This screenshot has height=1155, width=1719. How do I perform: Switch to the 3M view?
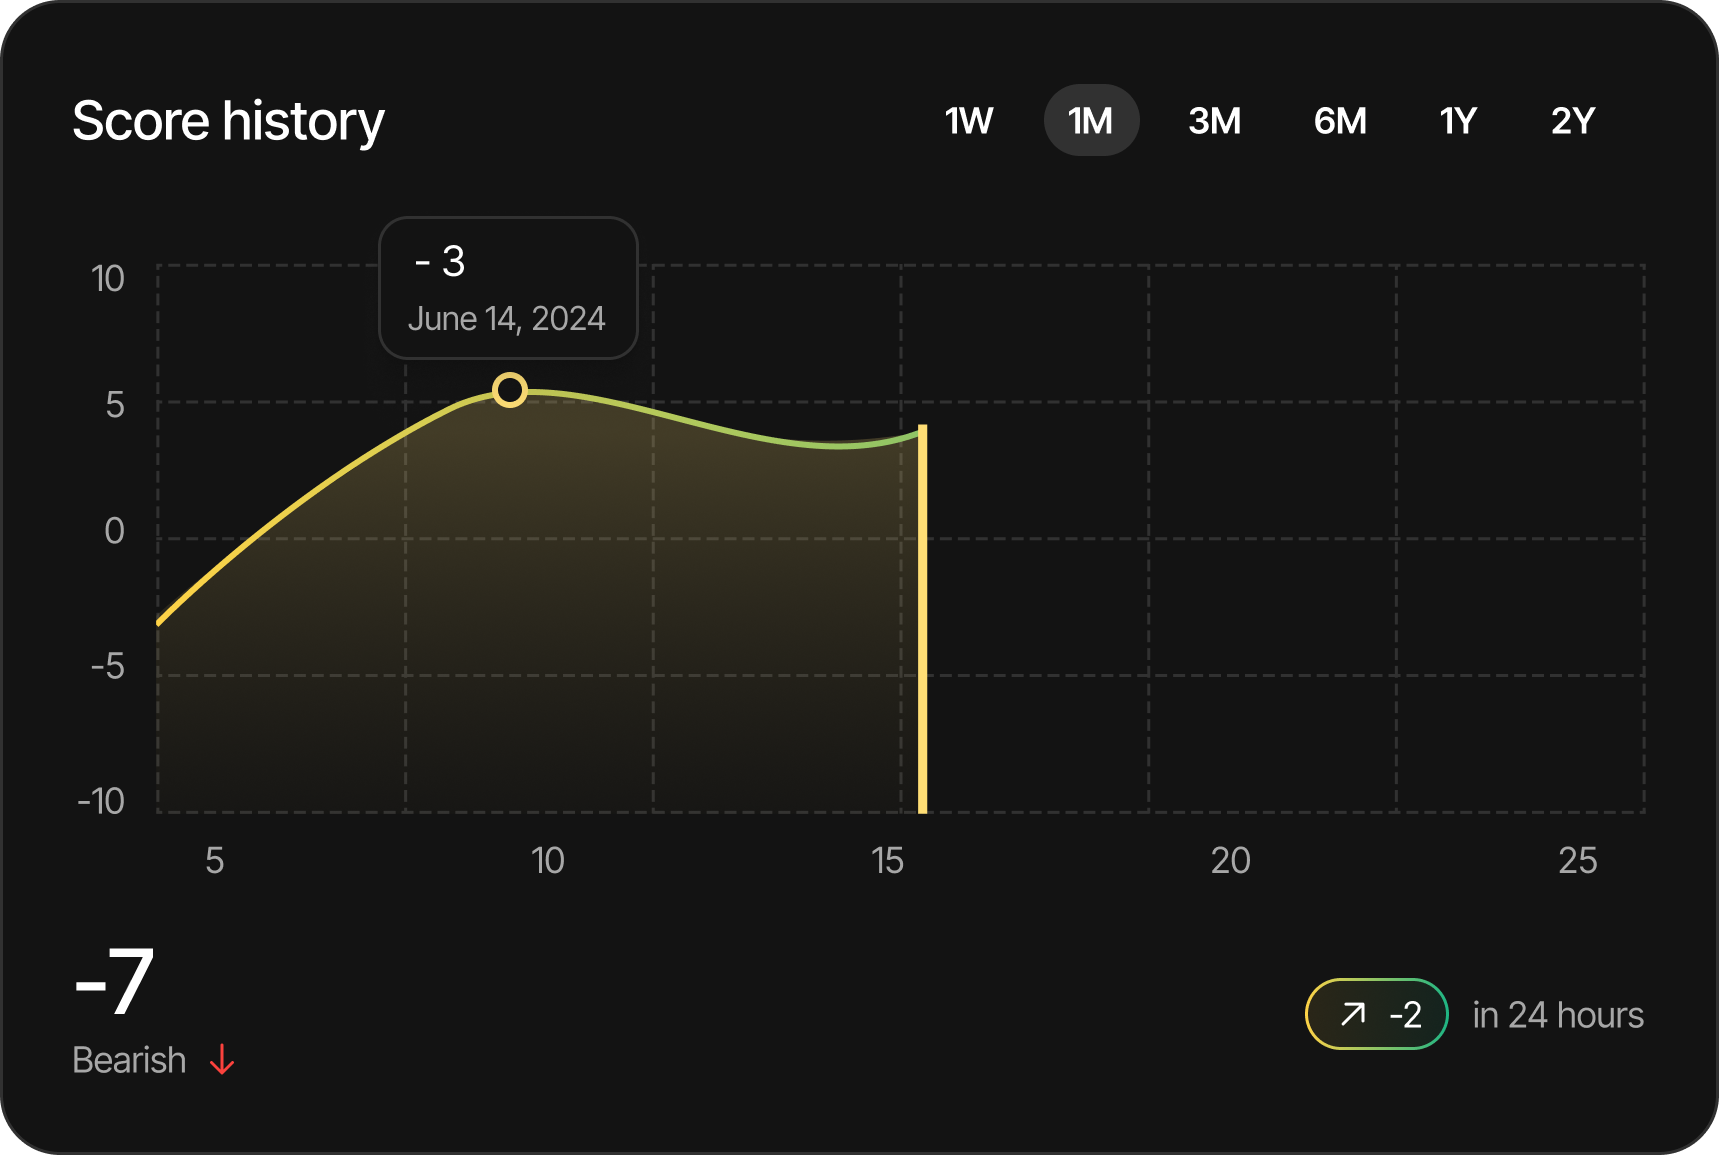[x=1214, y=120]
